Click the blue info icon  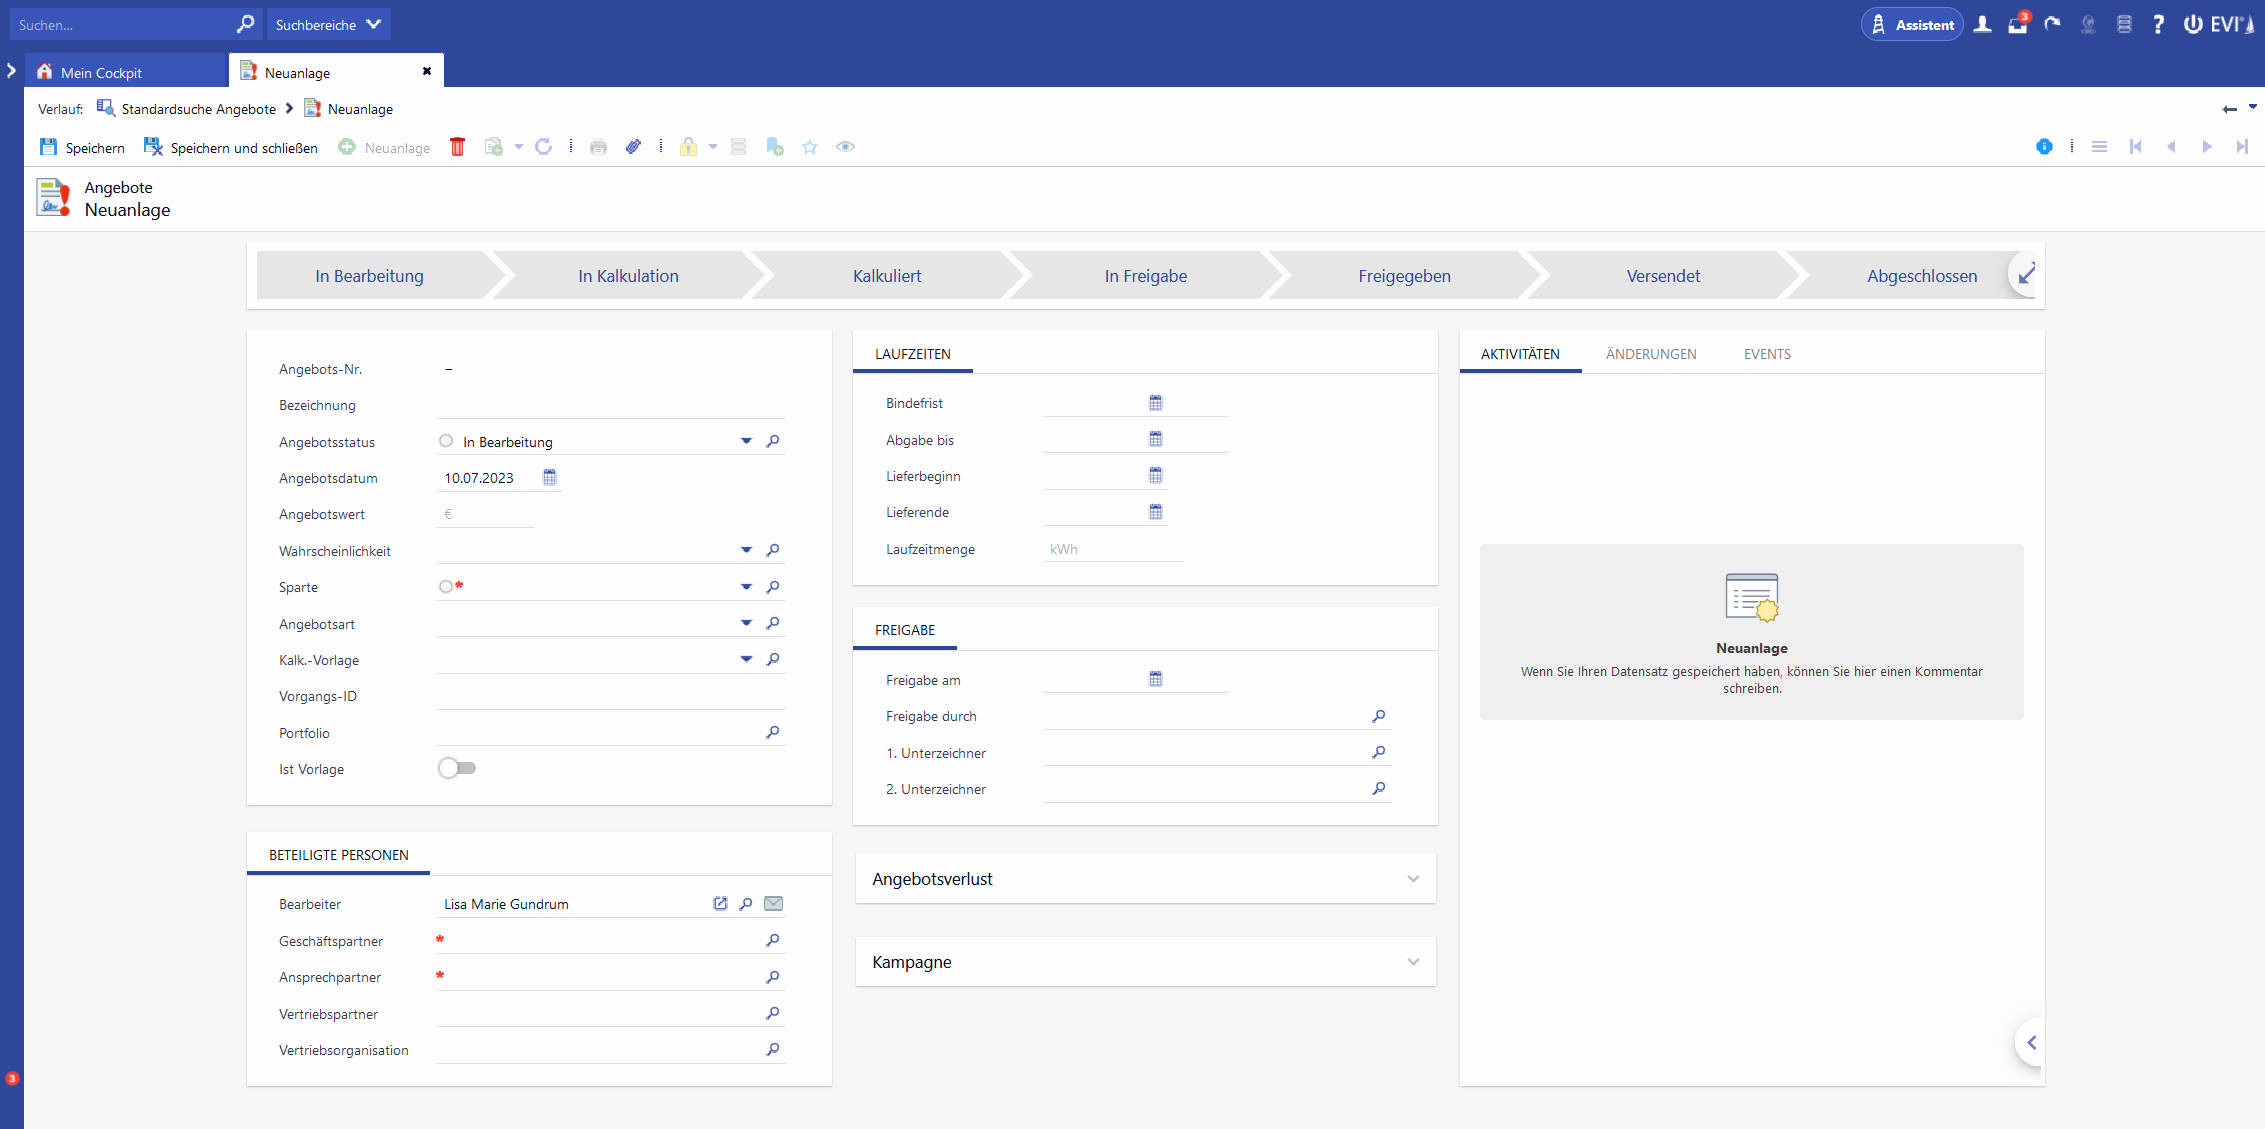(2044, 147)
